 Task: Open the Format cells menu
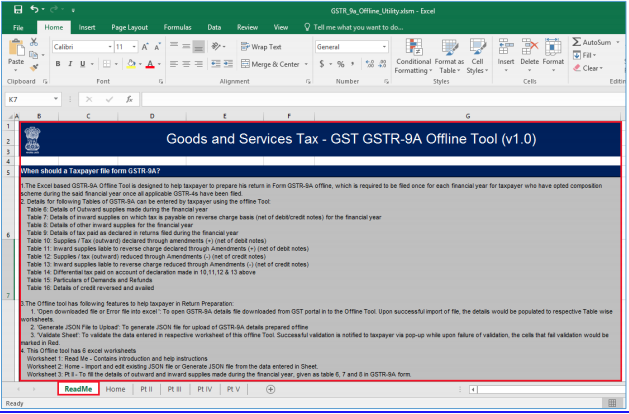coord(553,56)
